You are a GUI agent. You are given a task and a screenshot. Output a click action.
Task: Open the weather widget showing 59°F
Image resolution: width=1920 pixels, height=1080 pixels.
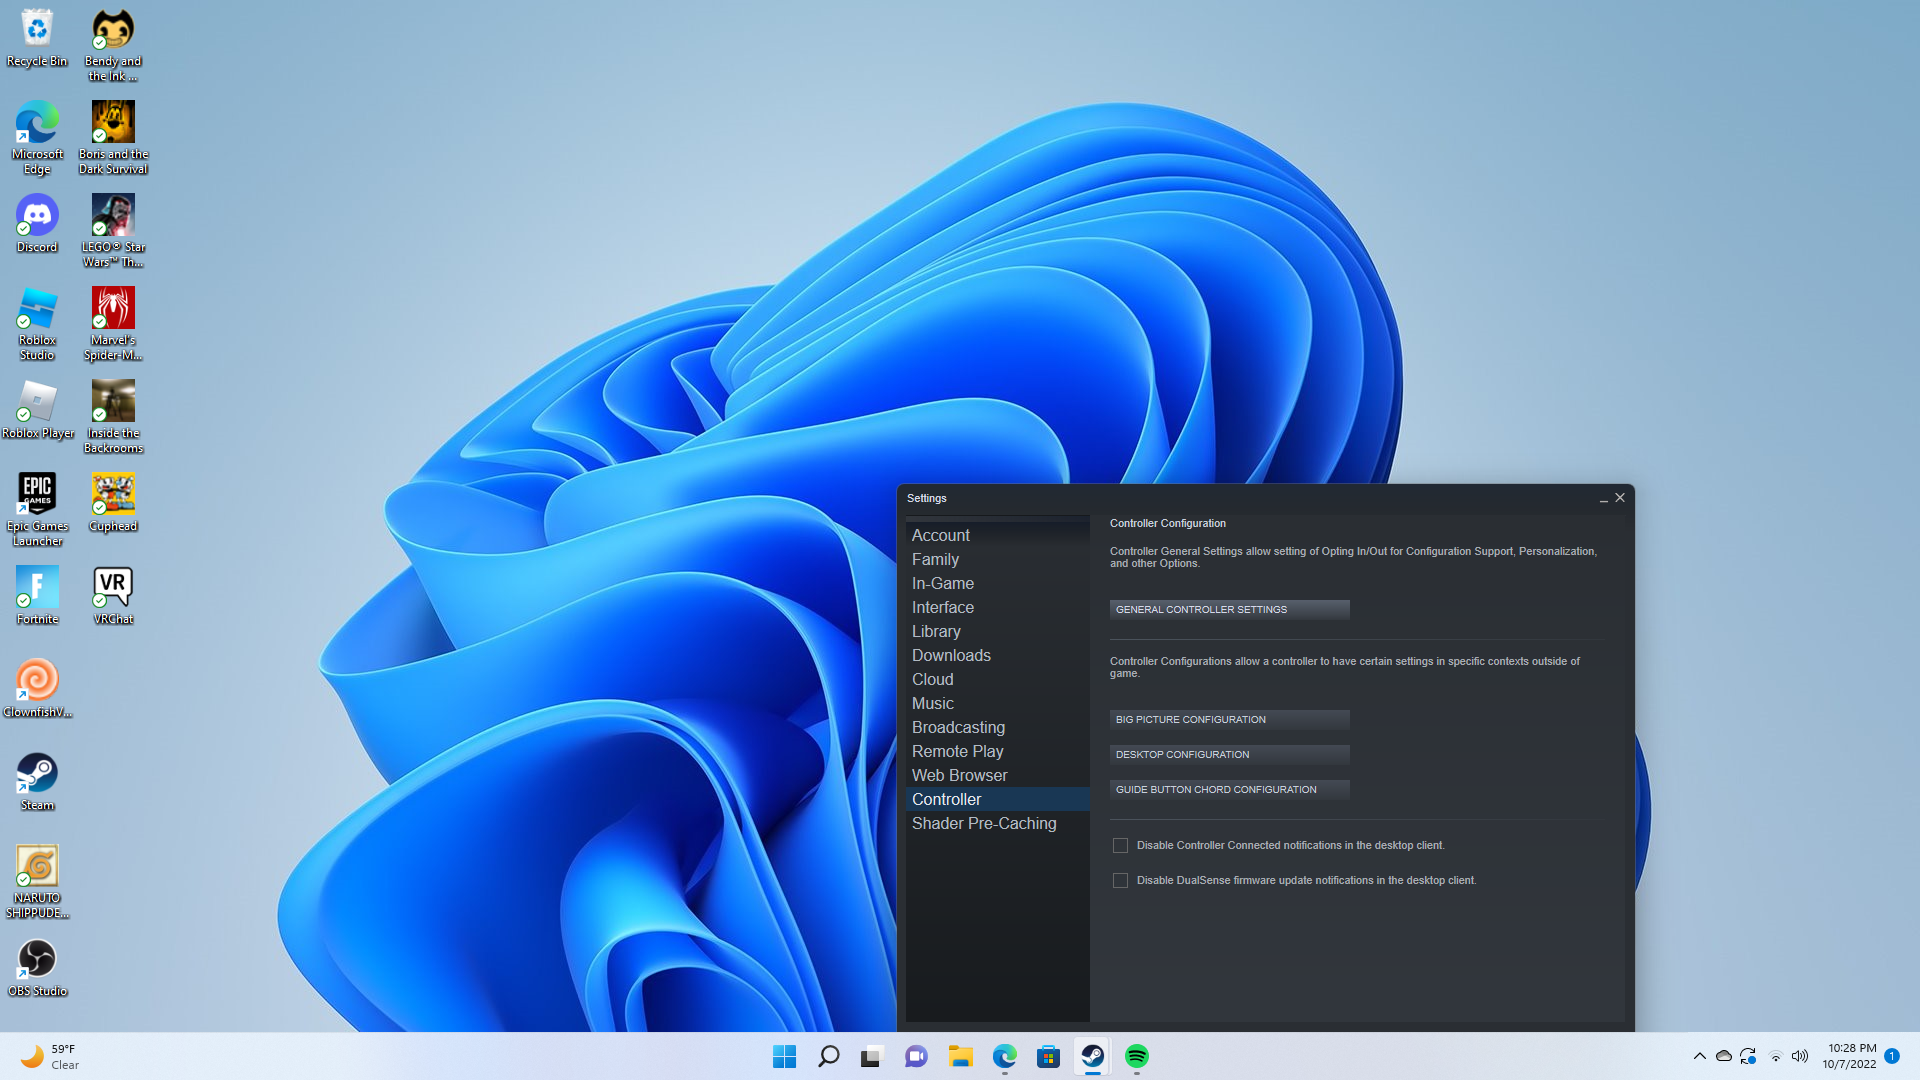tap(50, 1056)
